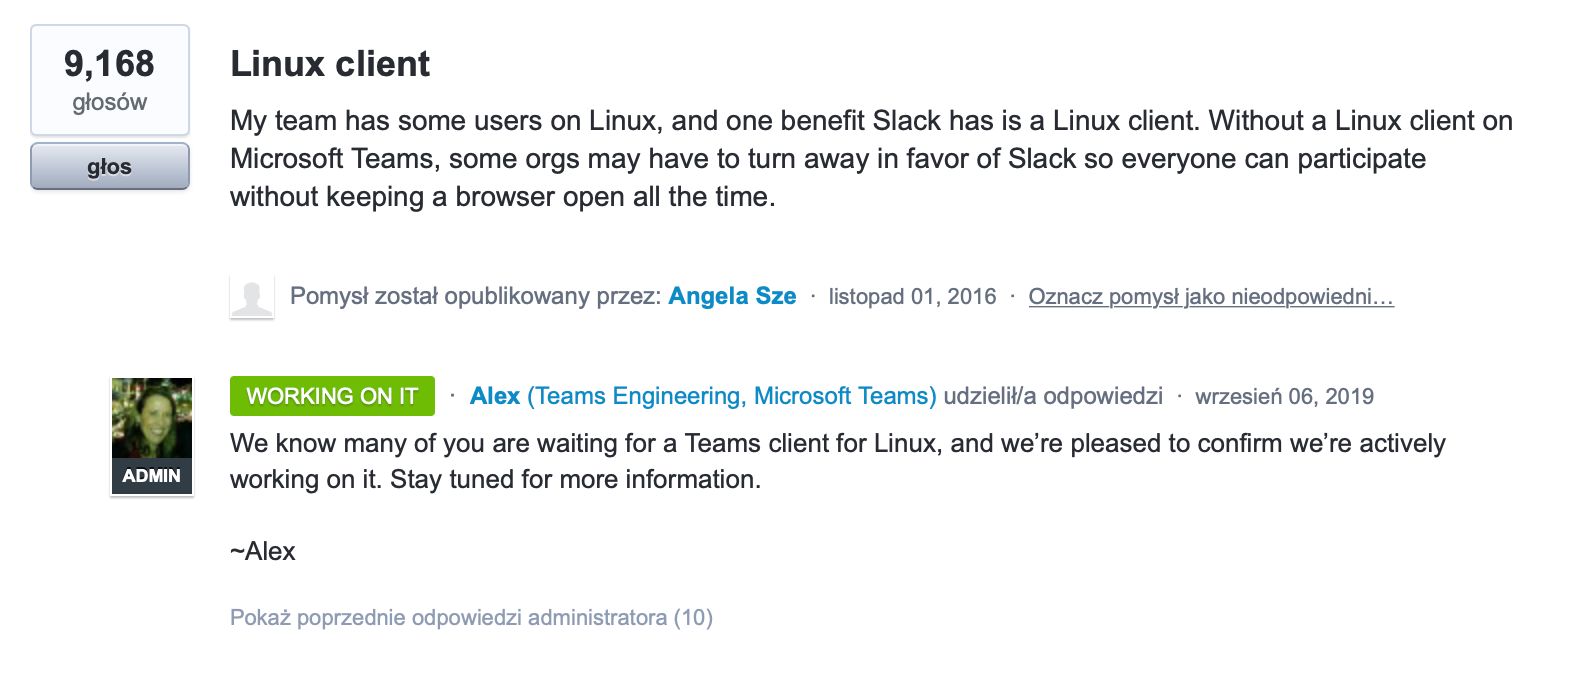This screenshot has width=1576, height=676.
Task: Click the green "WORKING ON IT" status badge
Action: click(332, 396)
